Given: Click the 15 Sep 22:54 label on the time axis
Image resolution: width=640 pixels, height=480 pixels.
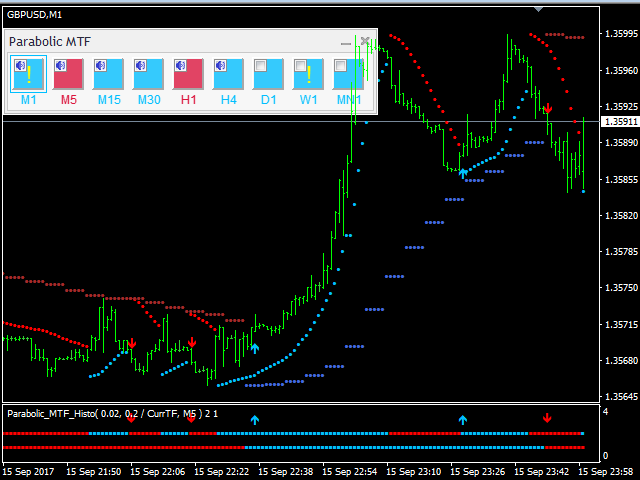Looking at the screenshot, I should coord(349,472).
